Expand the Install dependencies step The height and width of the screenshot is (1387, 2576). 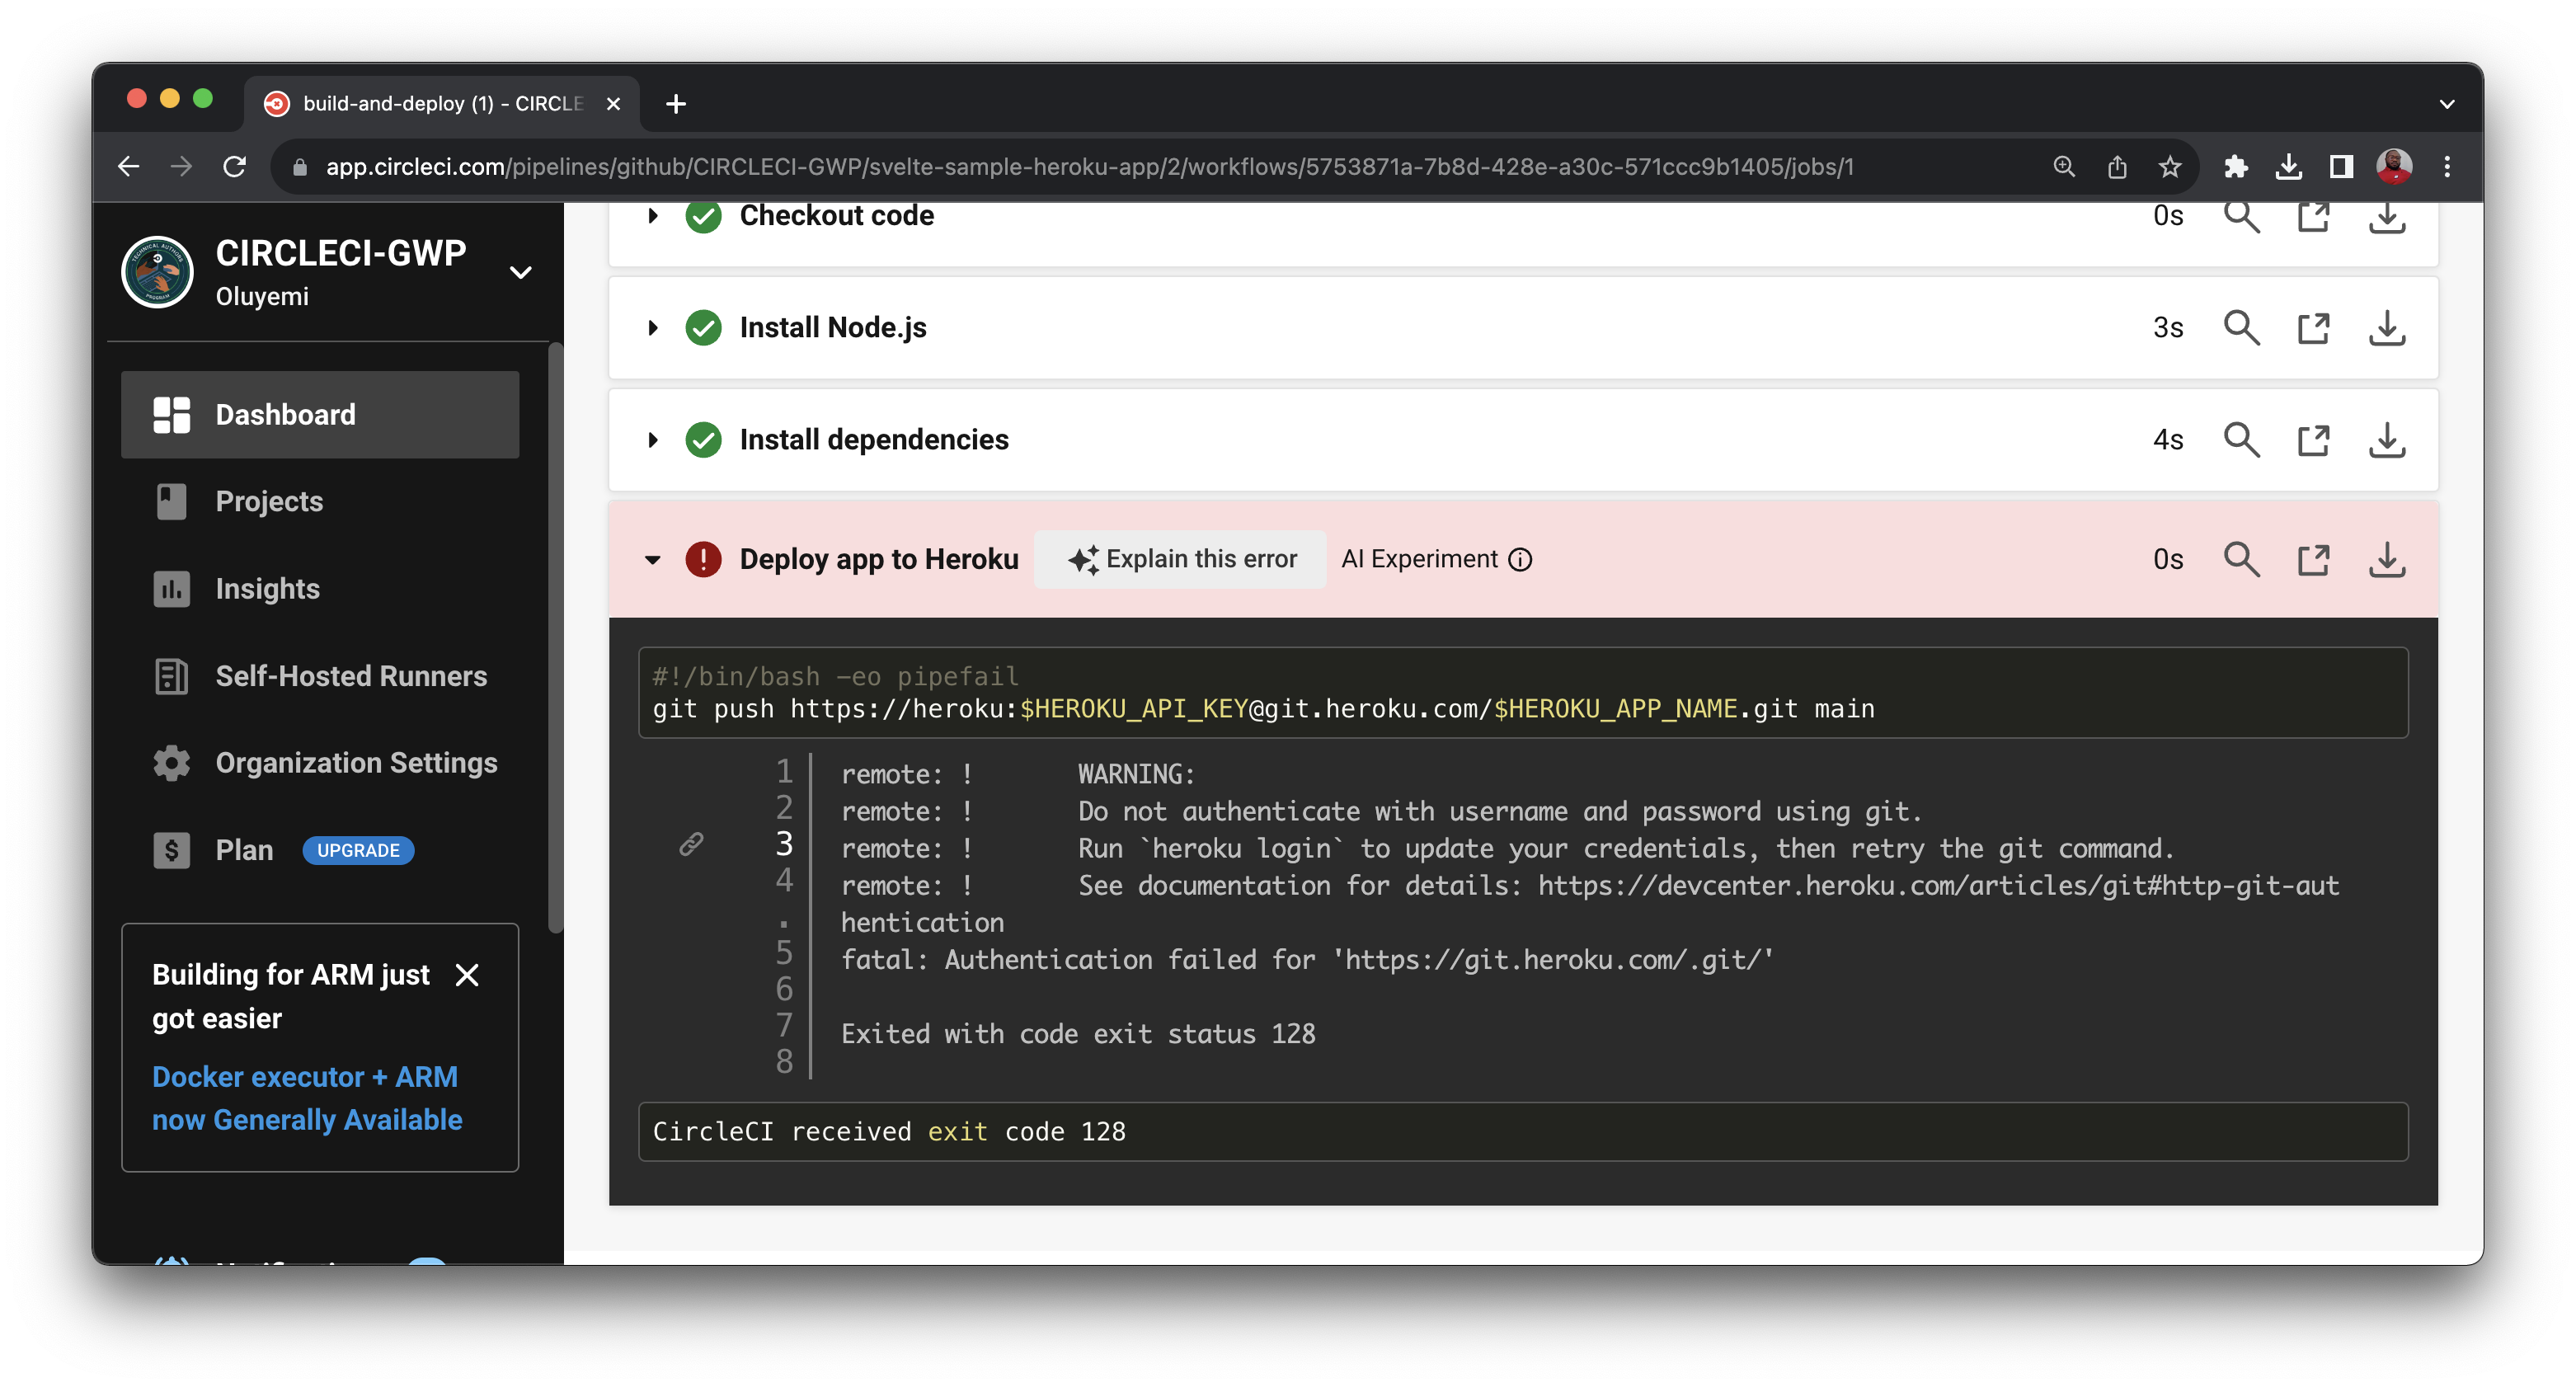(653, 440)
